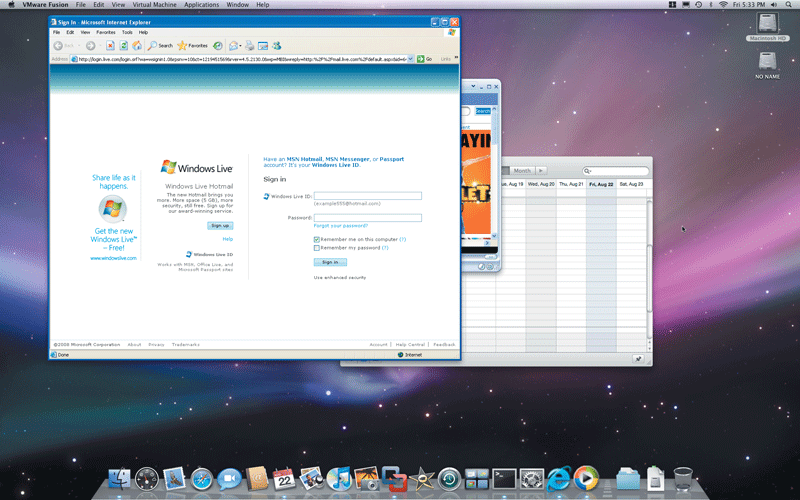Image resolution: width=800 pixels, height=500 pixels.
Task: Open Applications menu in Mac menu bar
Action: point(202,5)
